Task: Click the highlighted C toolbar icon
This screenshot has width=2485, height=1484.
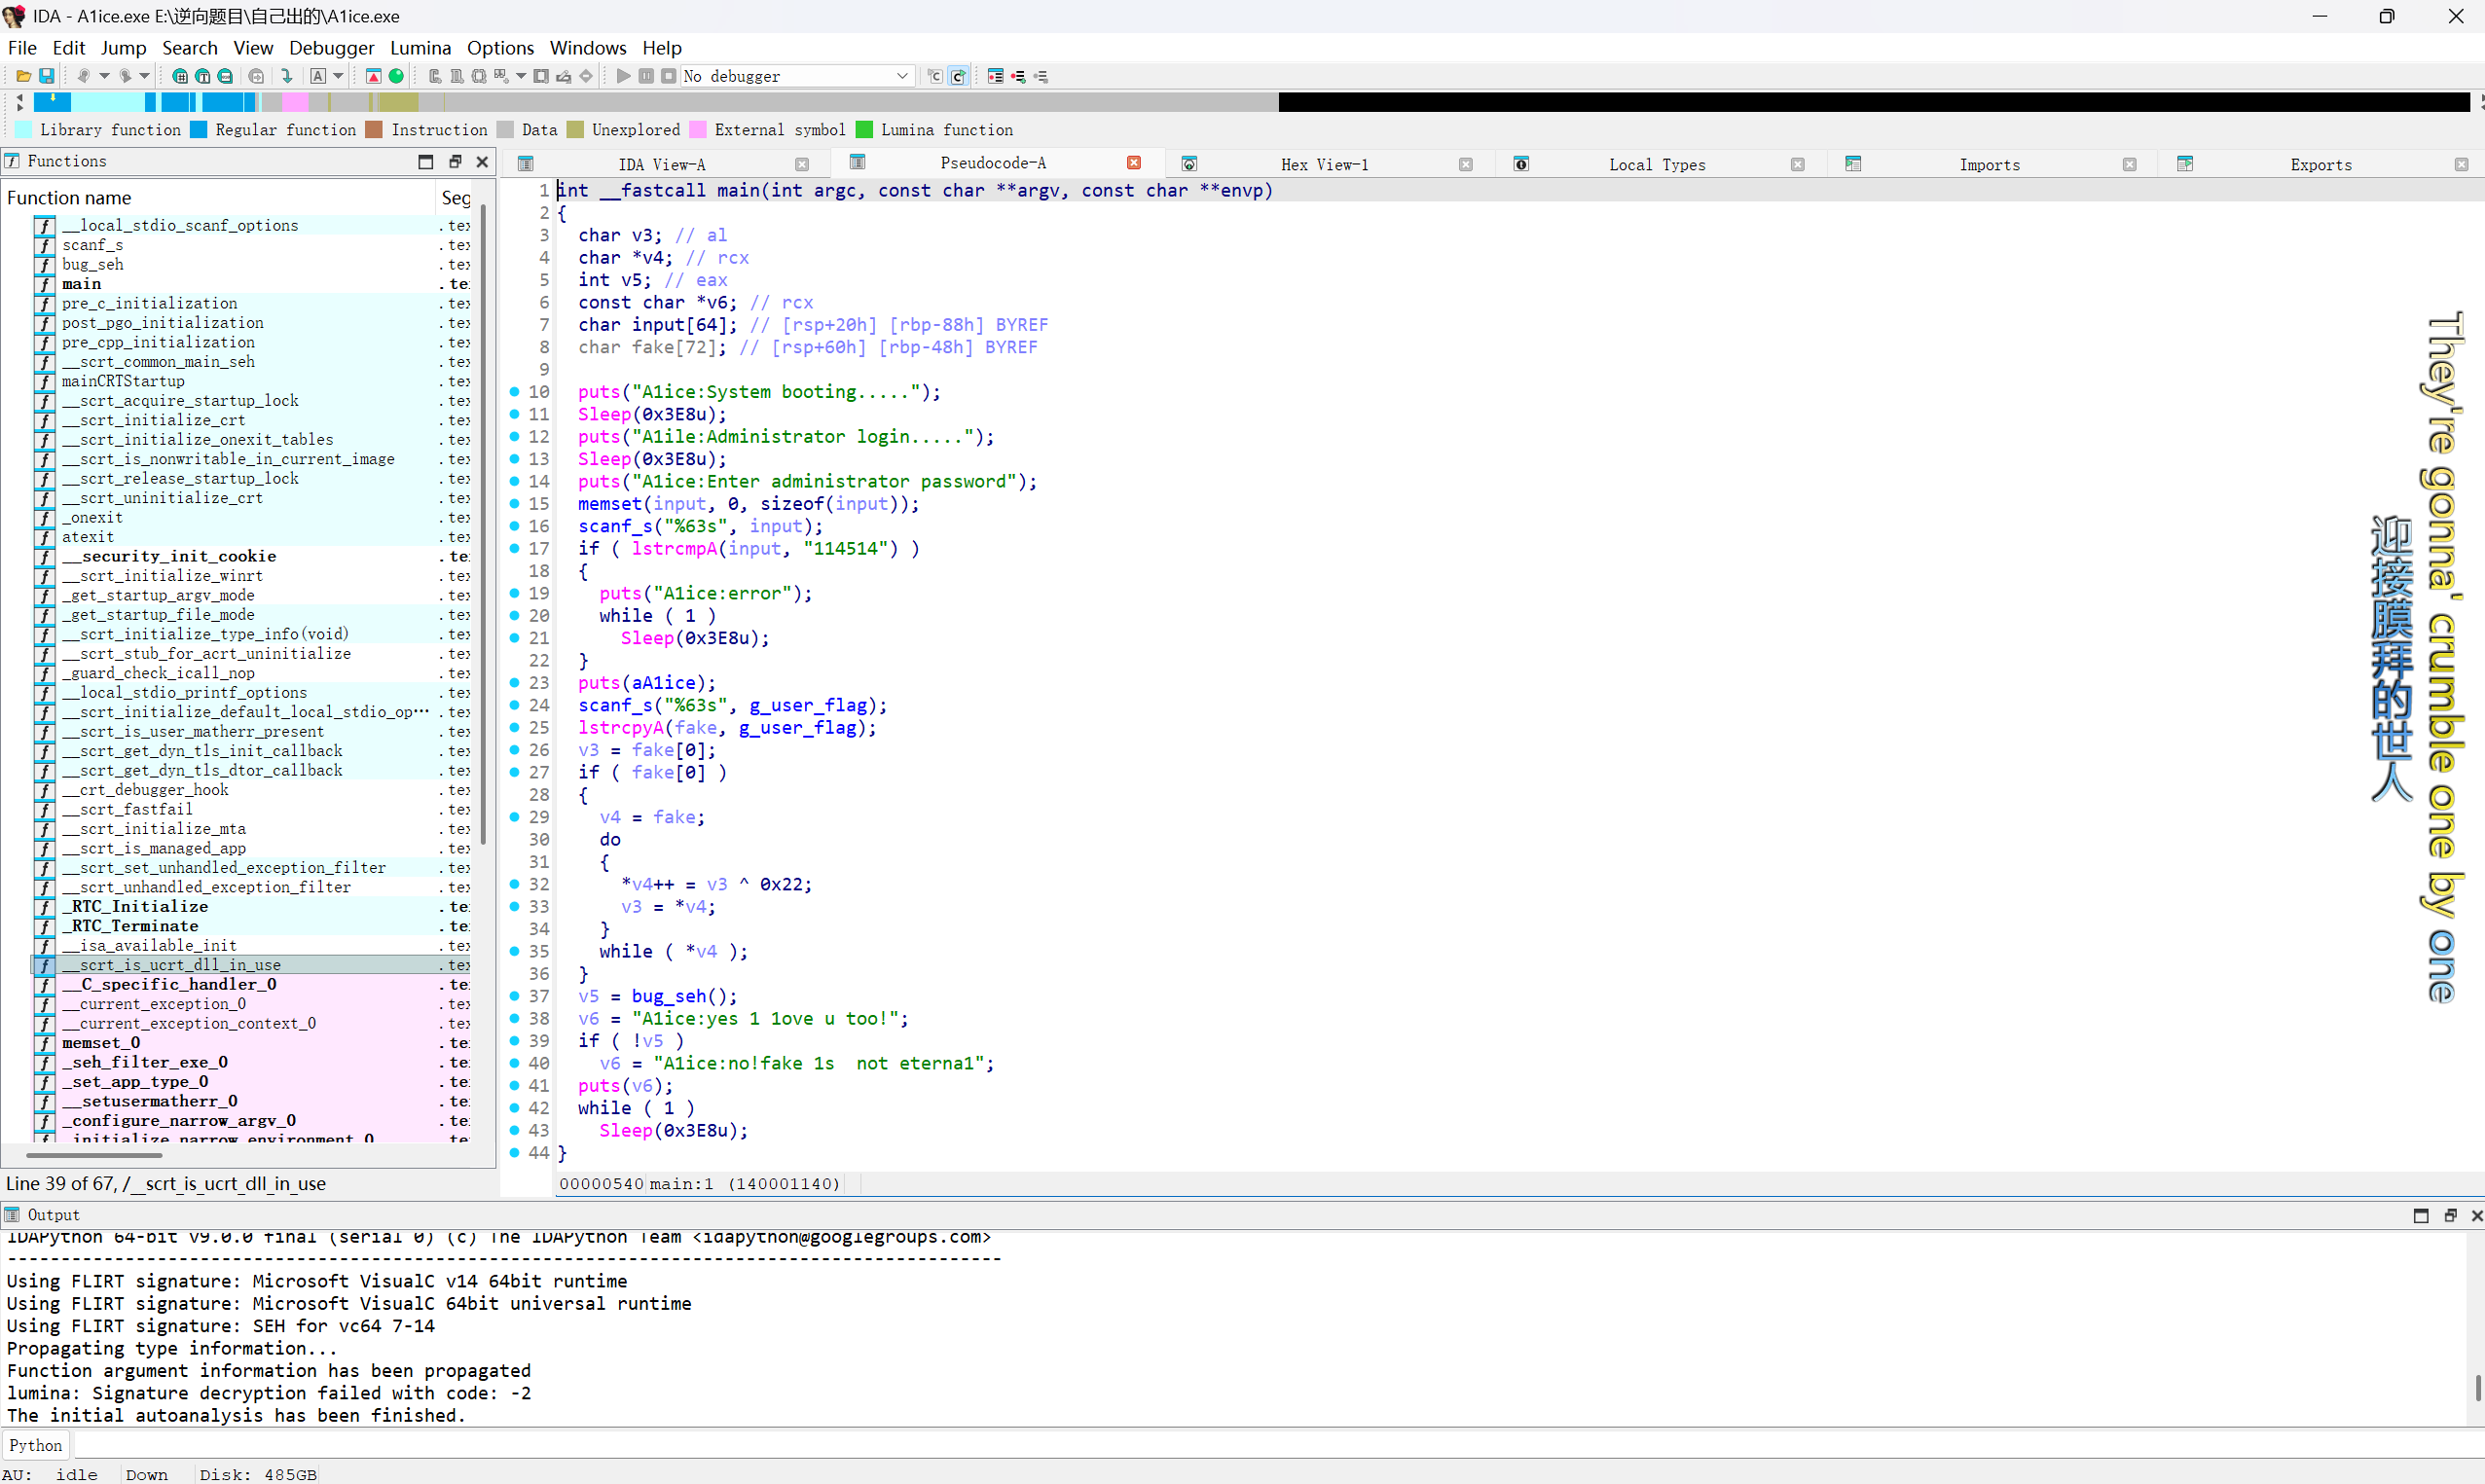Action: pos(957,76)
